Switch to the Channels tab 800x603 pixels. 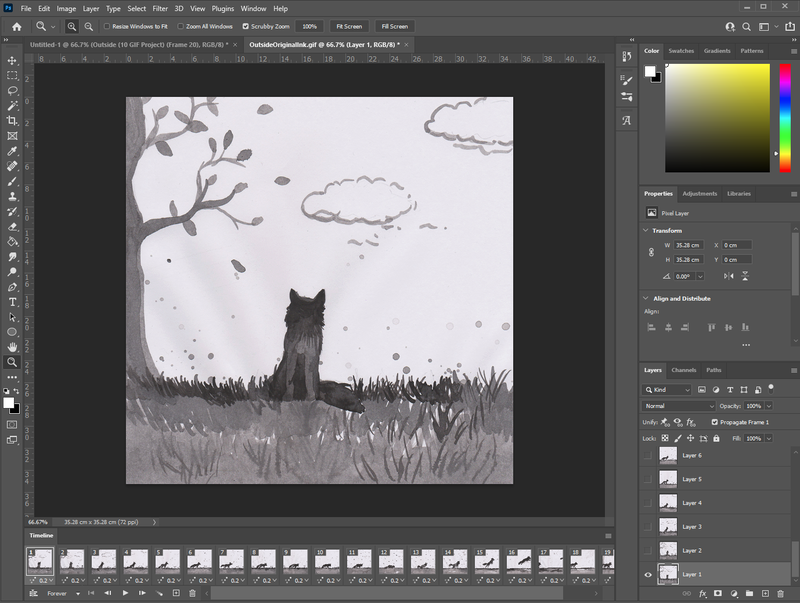pyautogui.click(x=684, y=370)
